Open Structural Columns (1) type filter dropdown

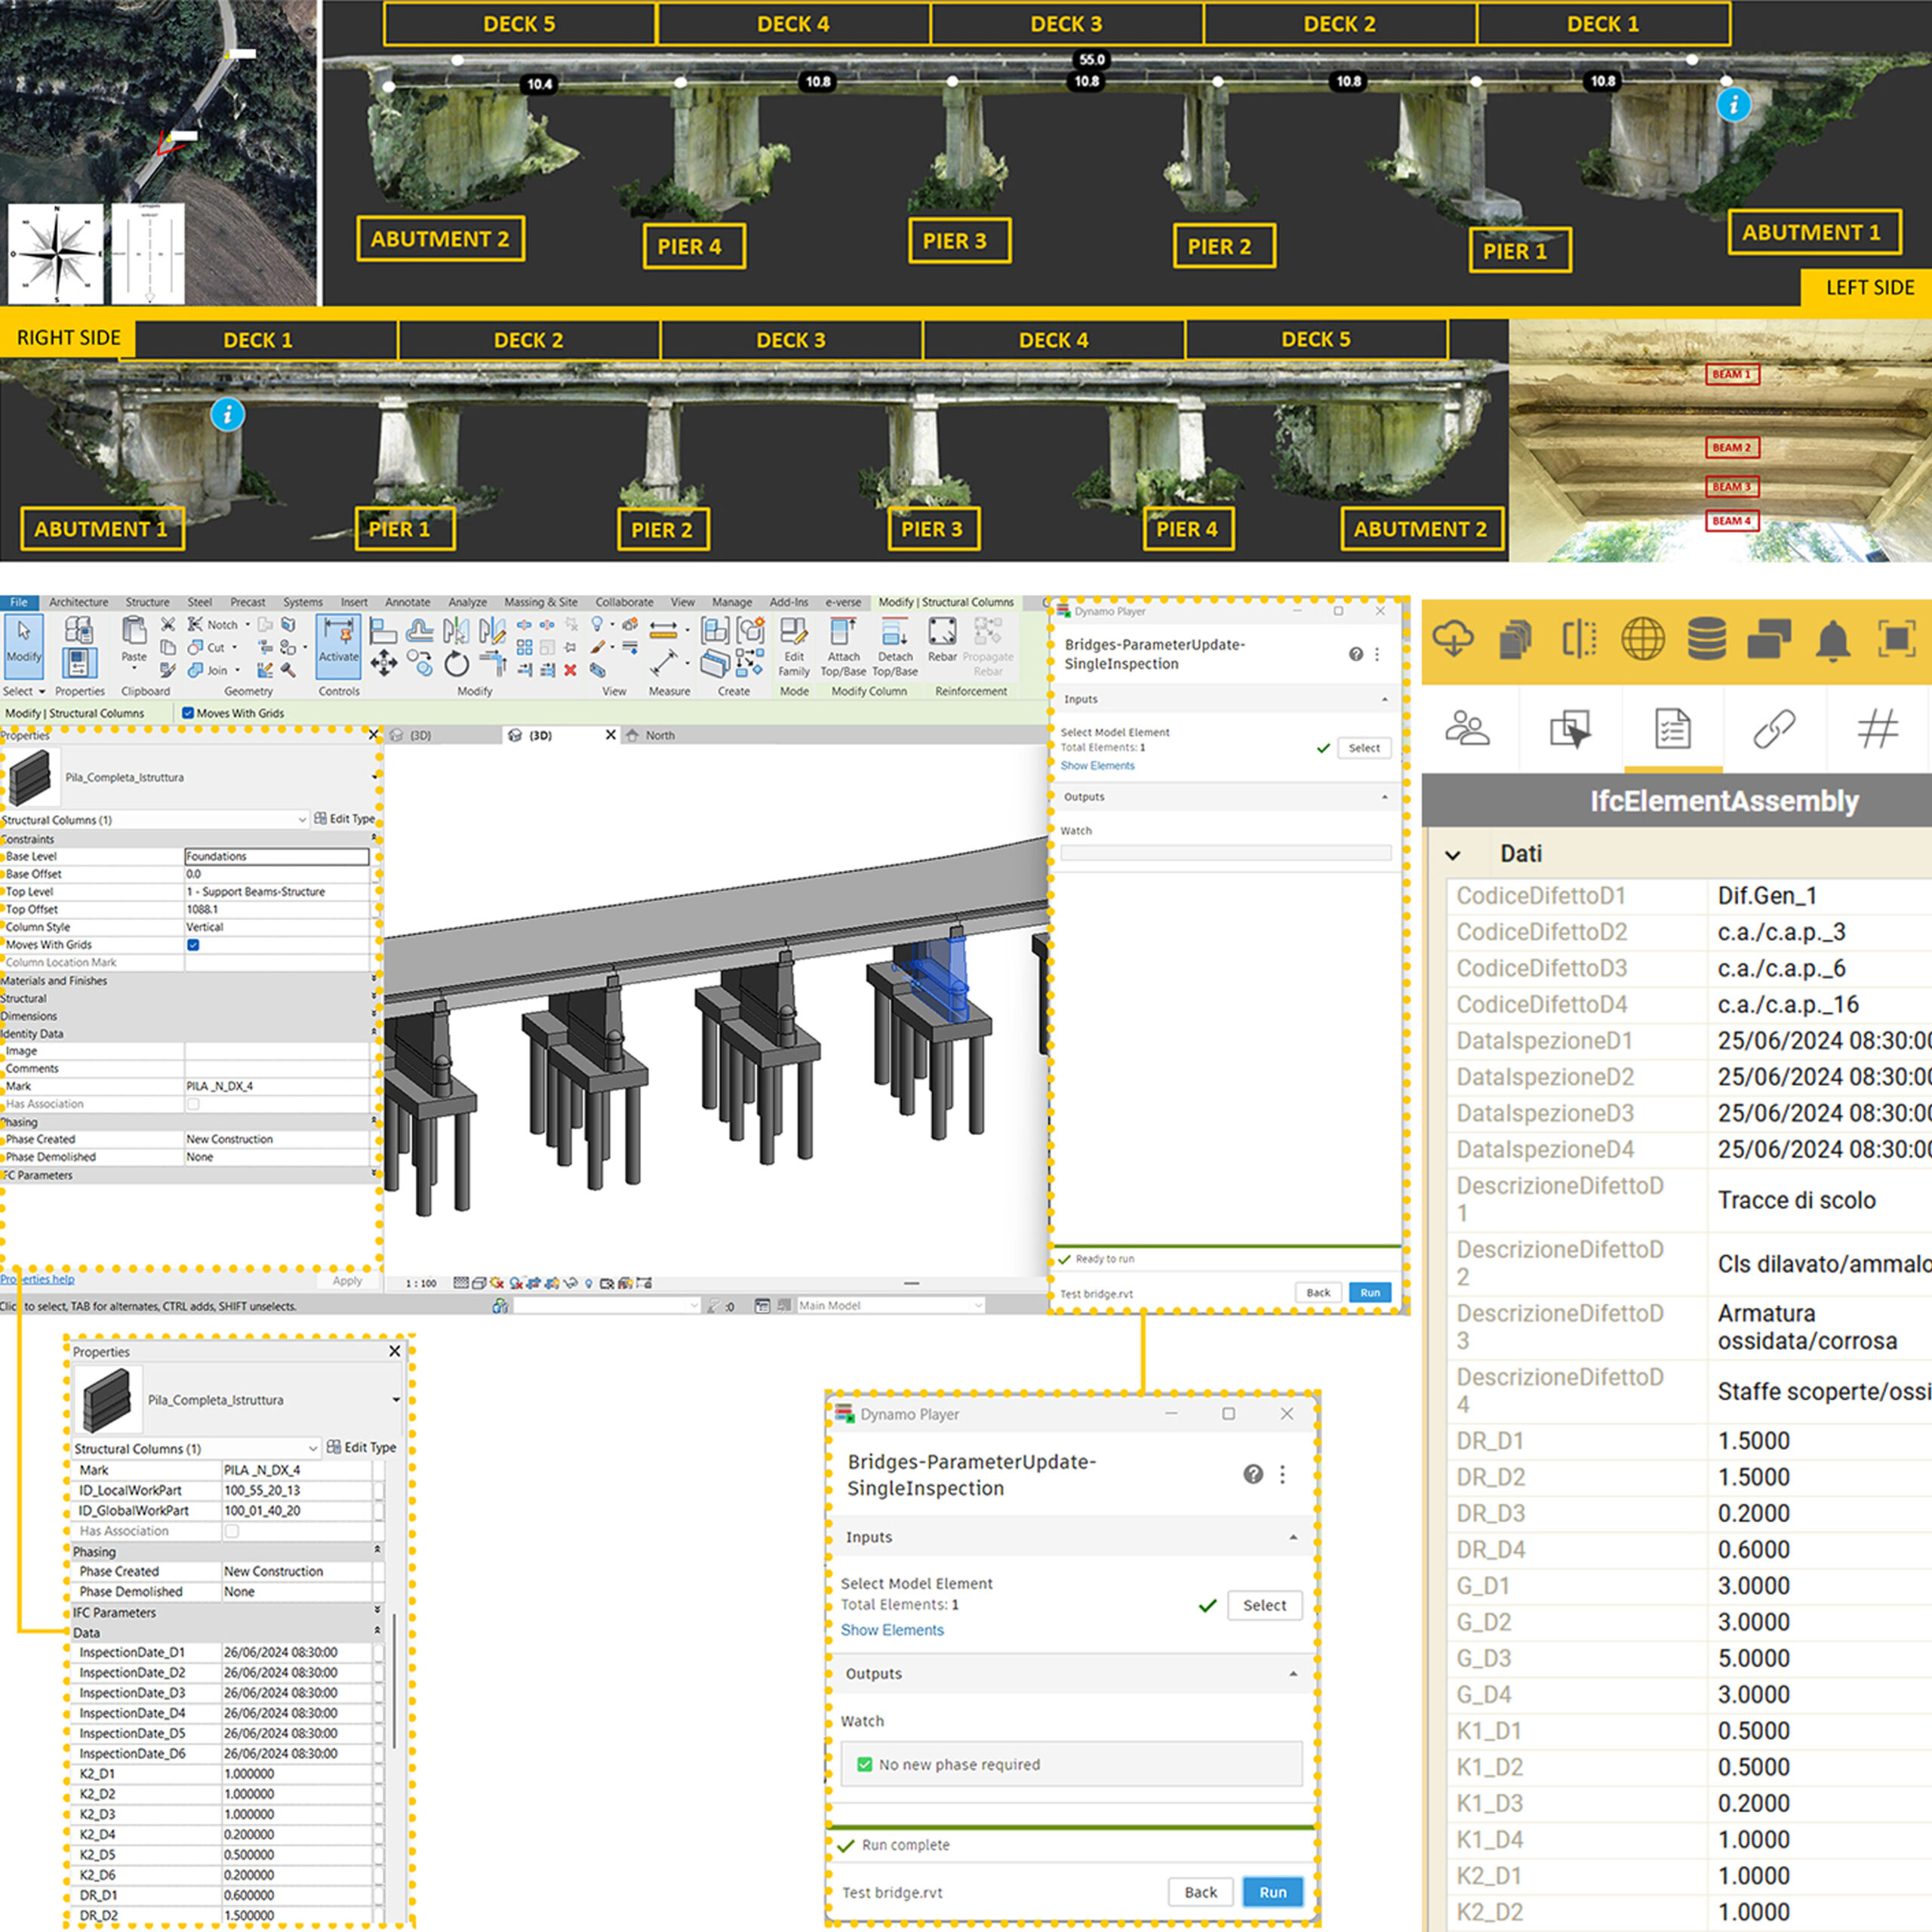[302, 820]
